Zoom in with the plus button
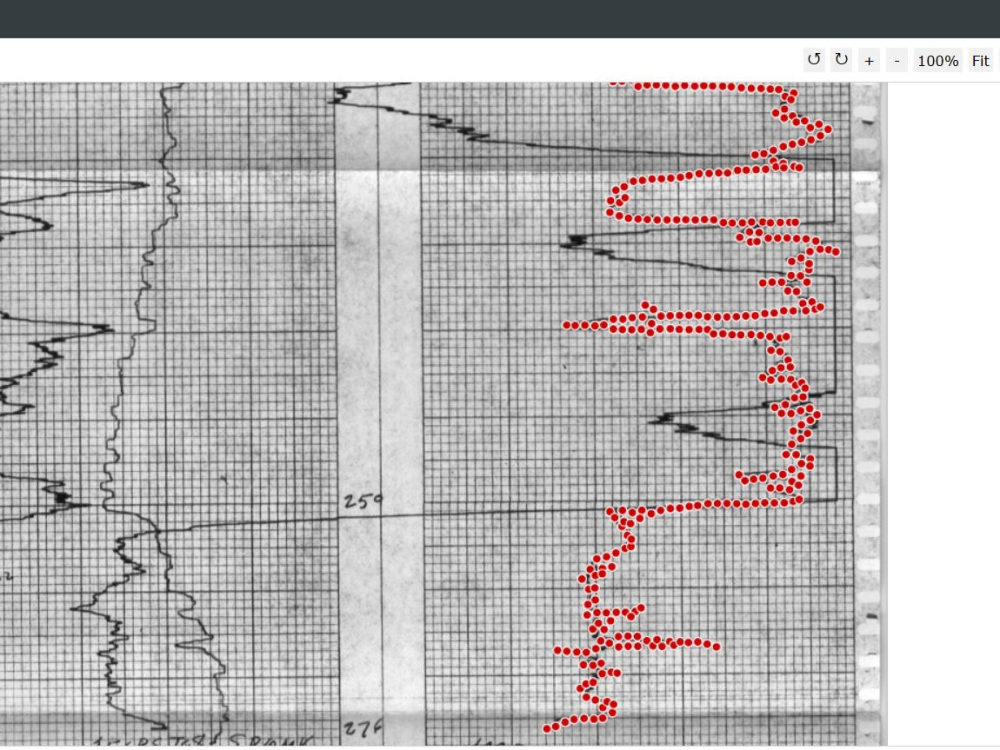Viewport: 1000px width, 750px height. [x=869, y=61]
